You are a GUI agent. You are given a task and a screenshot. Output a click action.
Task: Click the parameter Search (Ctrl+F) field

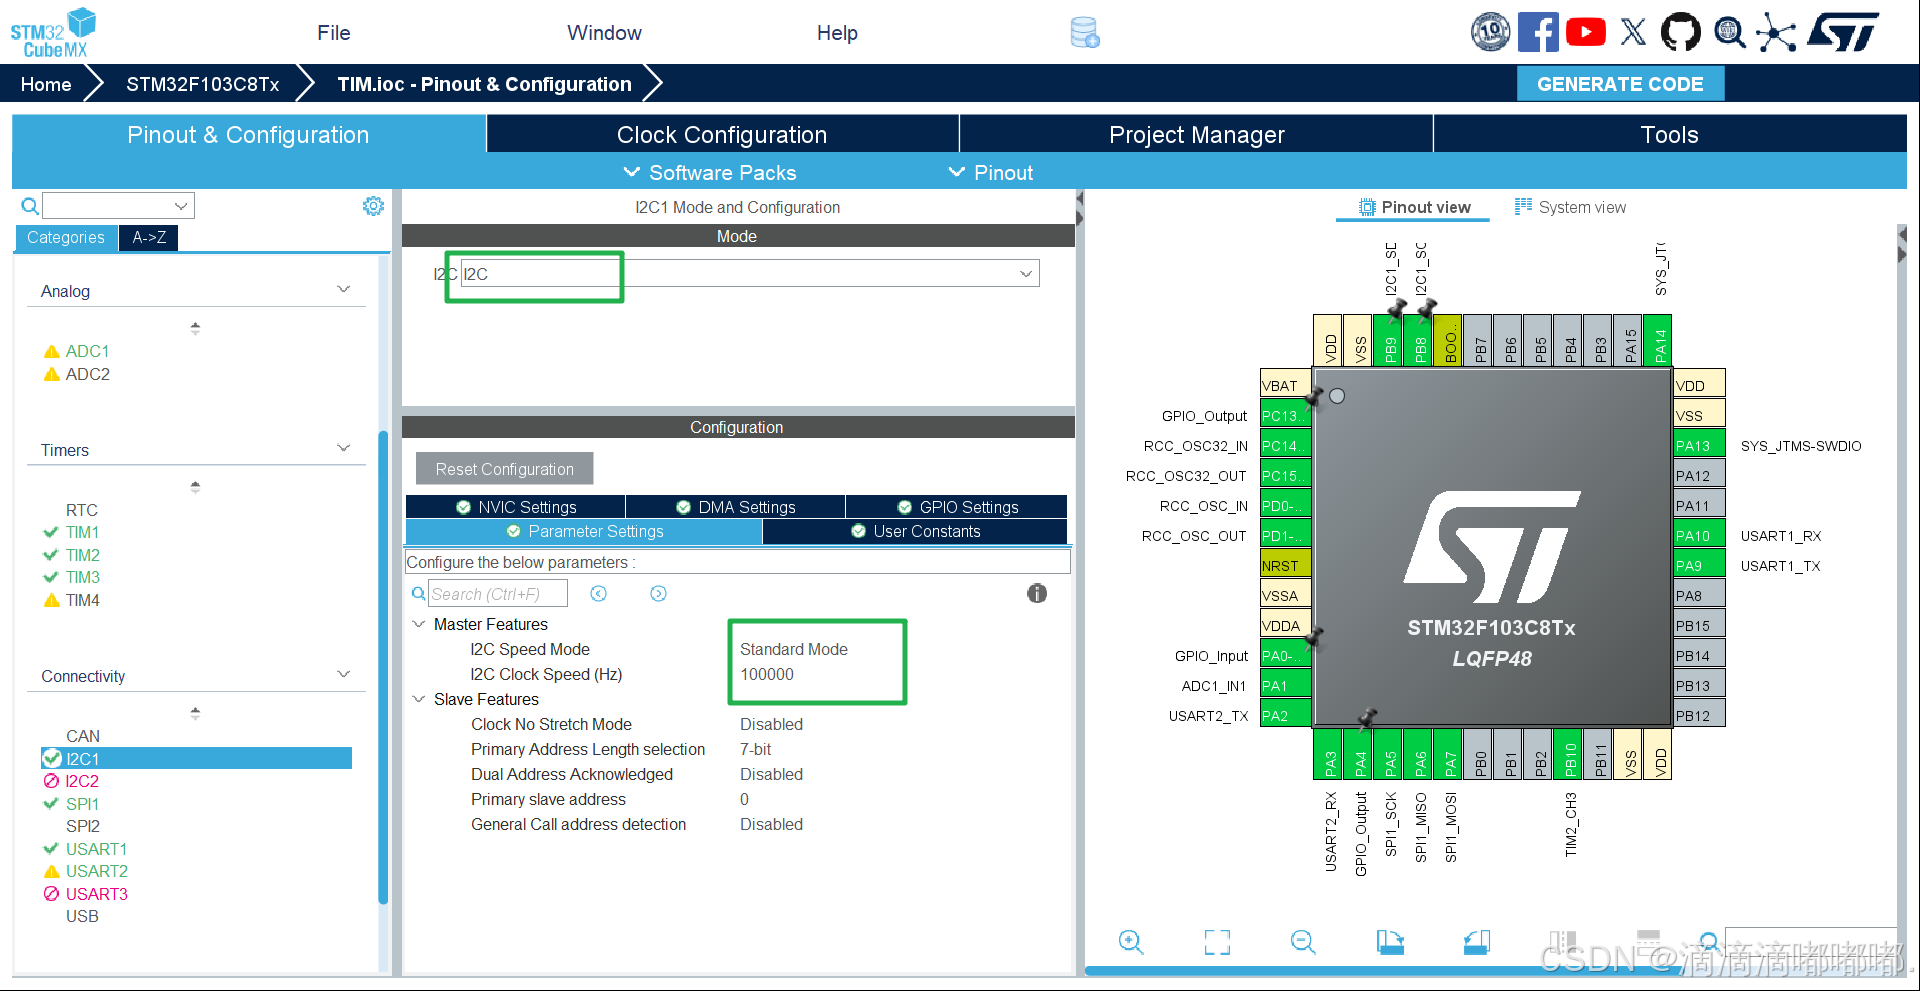click(x=497, y=594)
